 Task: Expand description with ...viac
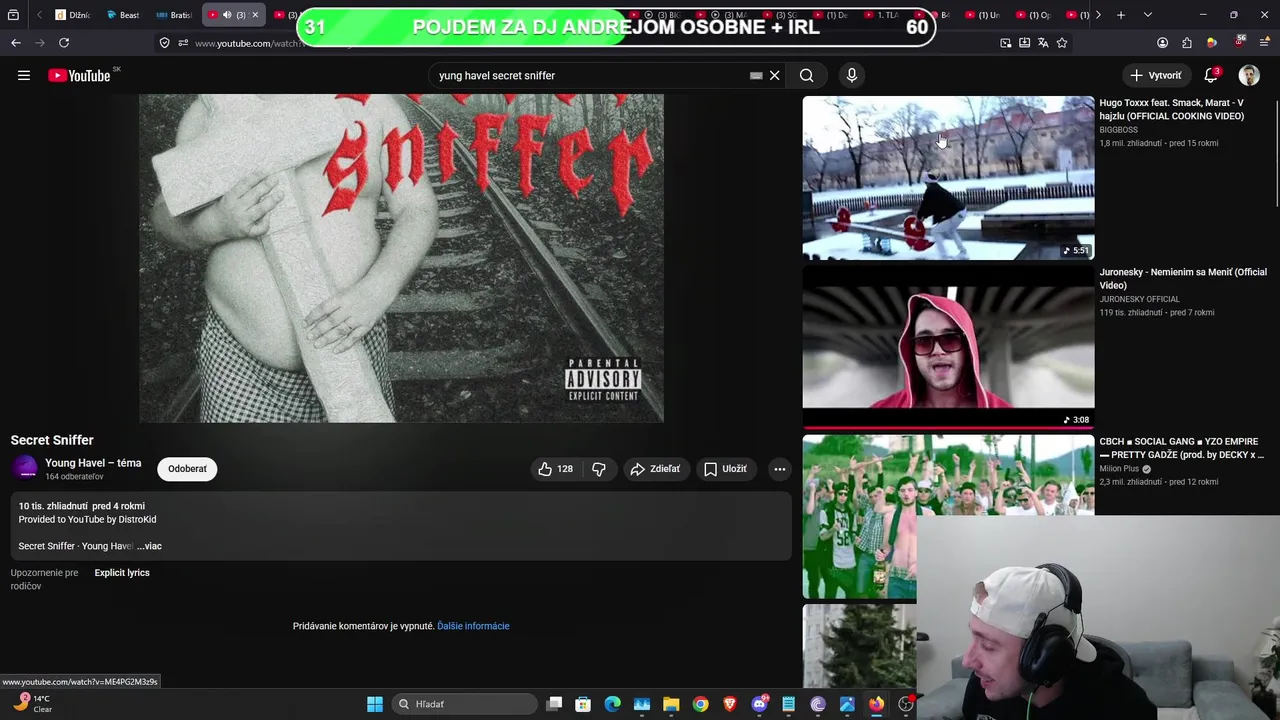pos(149,546)
